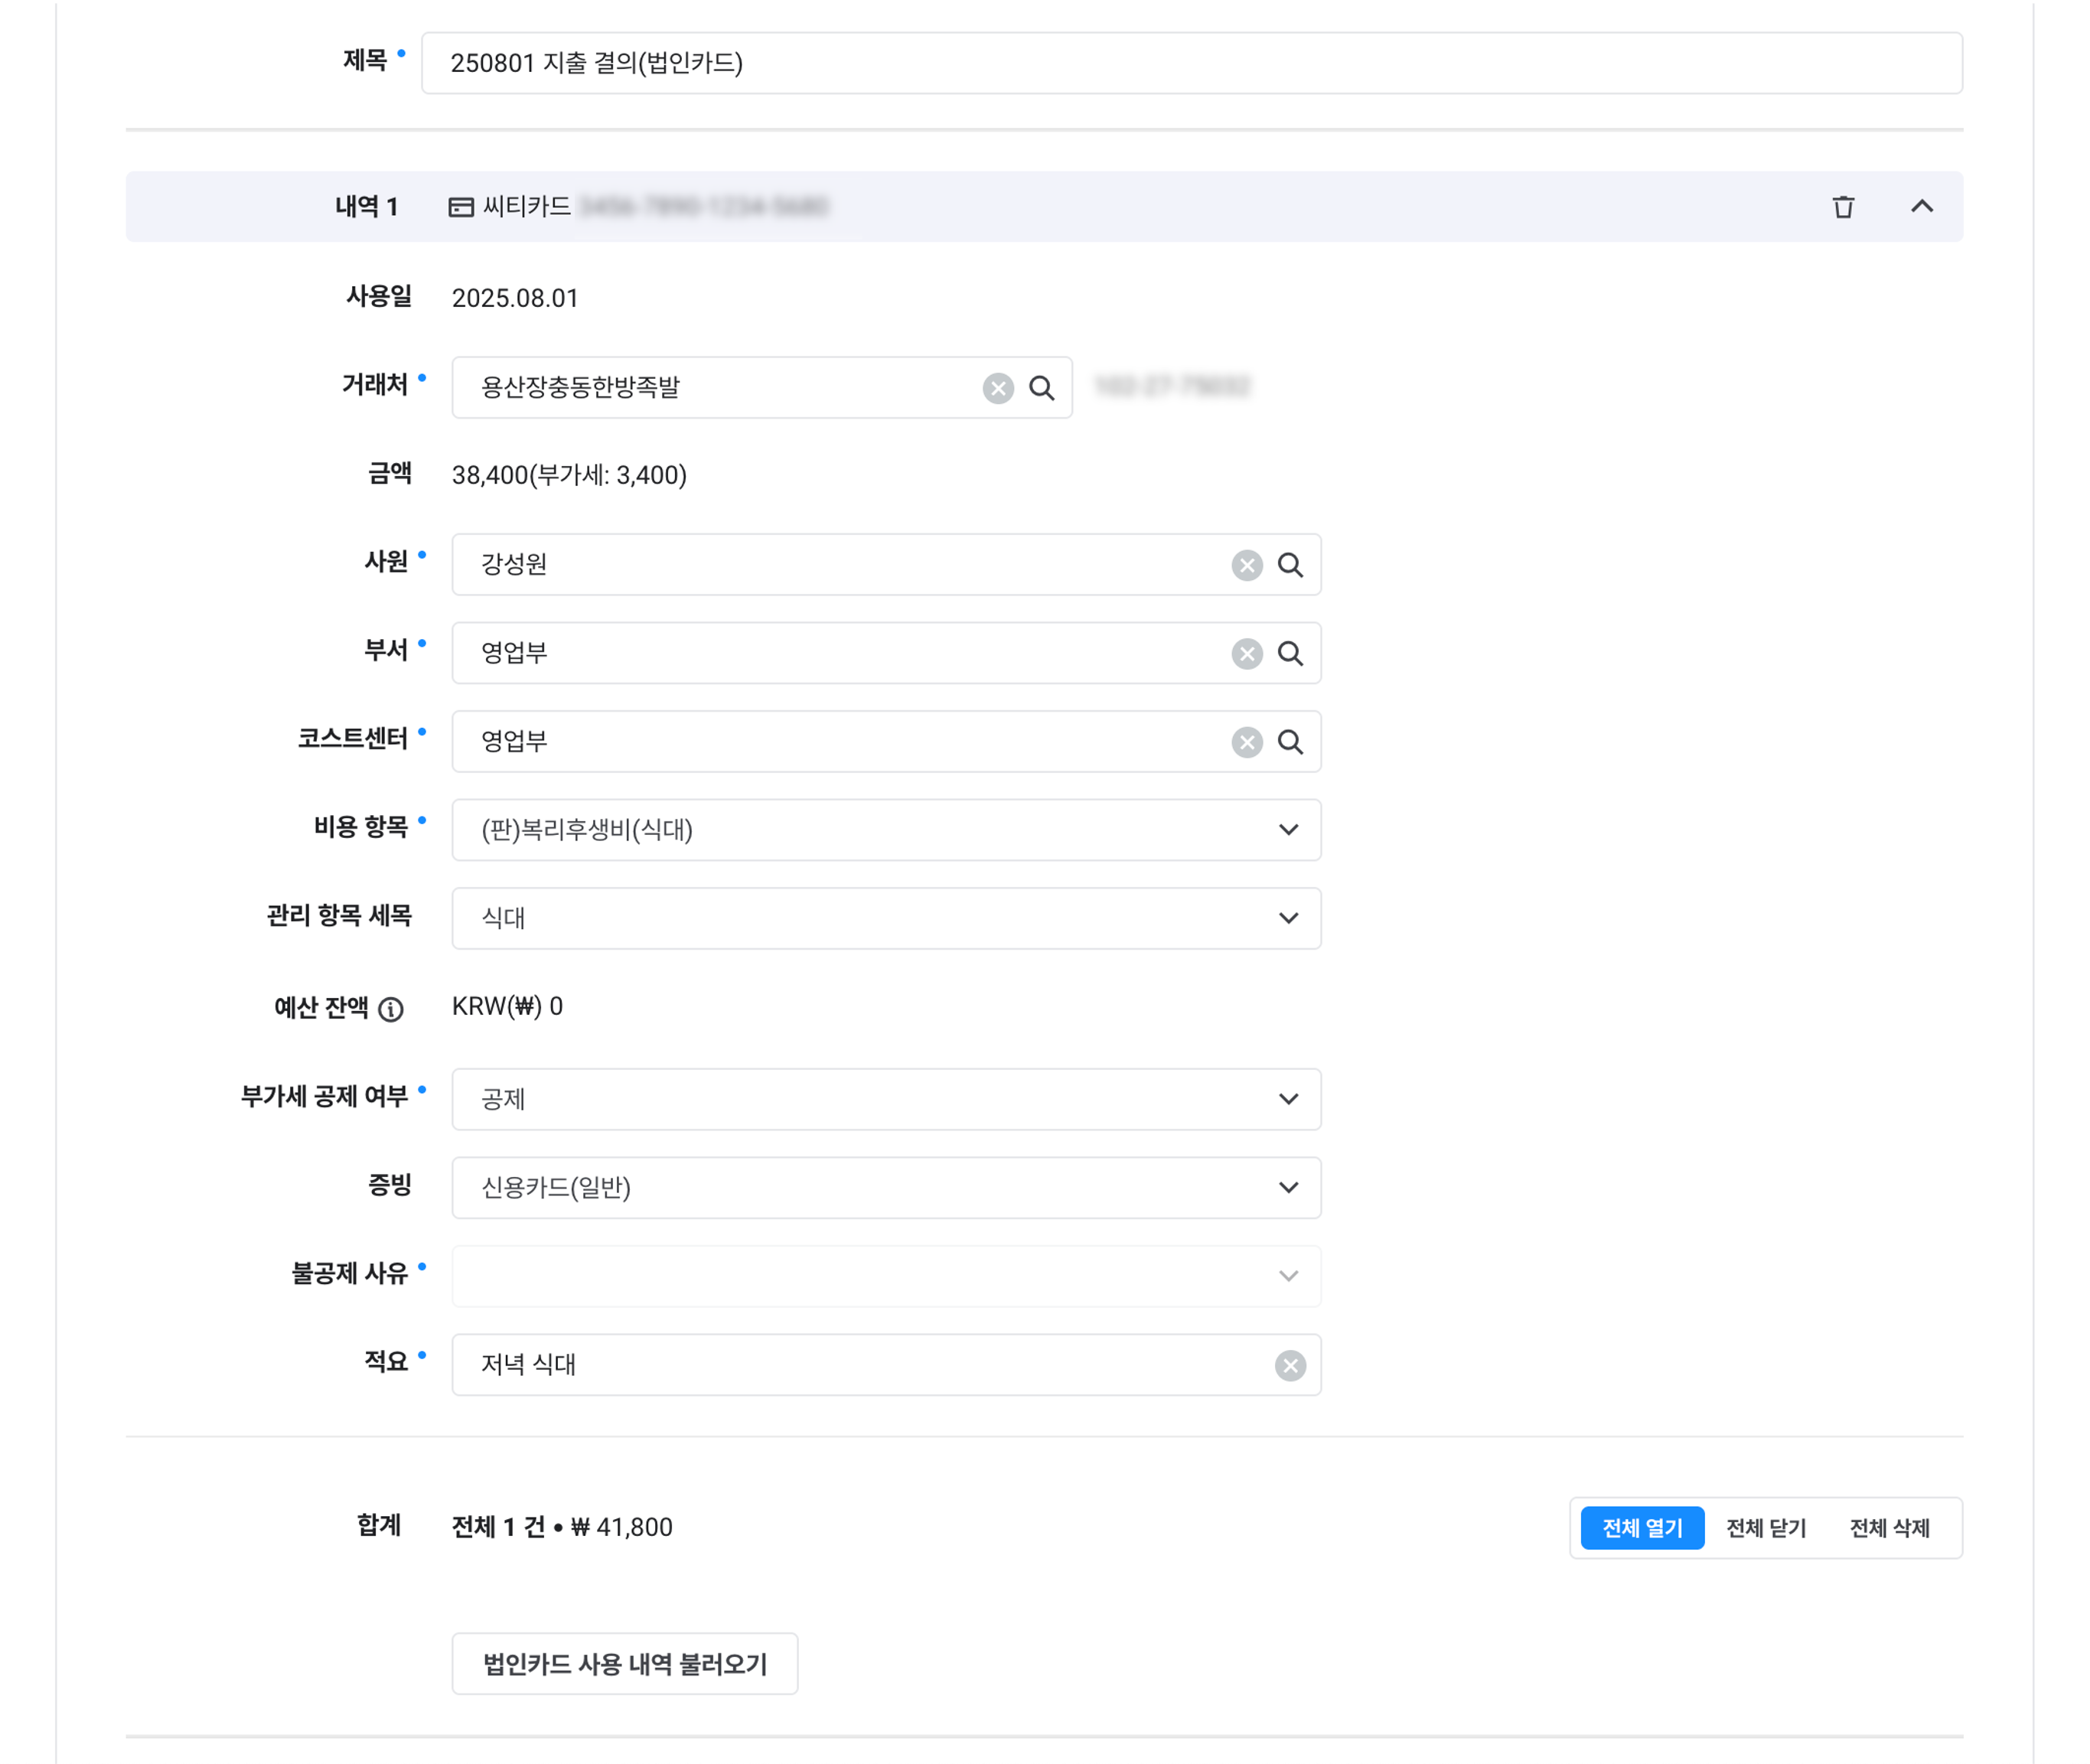Search for a 거래처 vendor

coord(1041,388)
